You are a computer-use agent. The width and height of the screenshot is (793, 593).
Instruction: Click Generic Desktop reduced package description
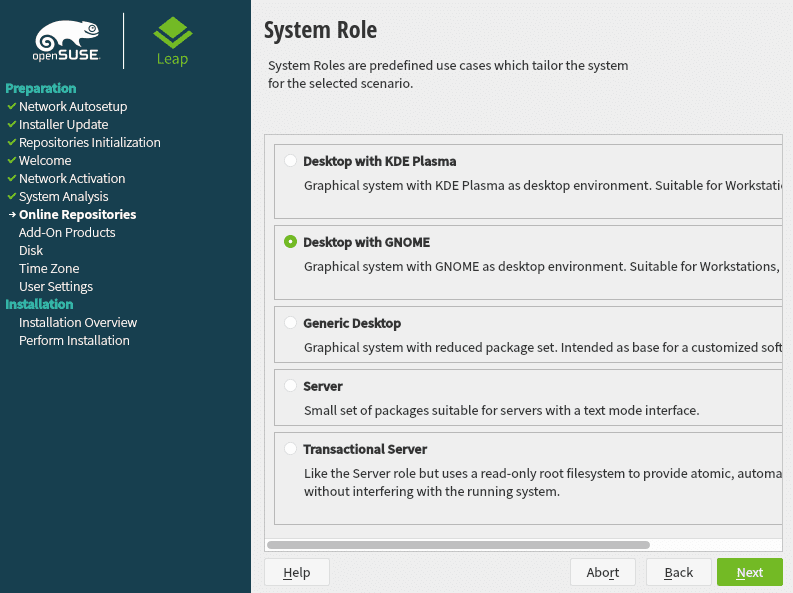tap(543, 347)
